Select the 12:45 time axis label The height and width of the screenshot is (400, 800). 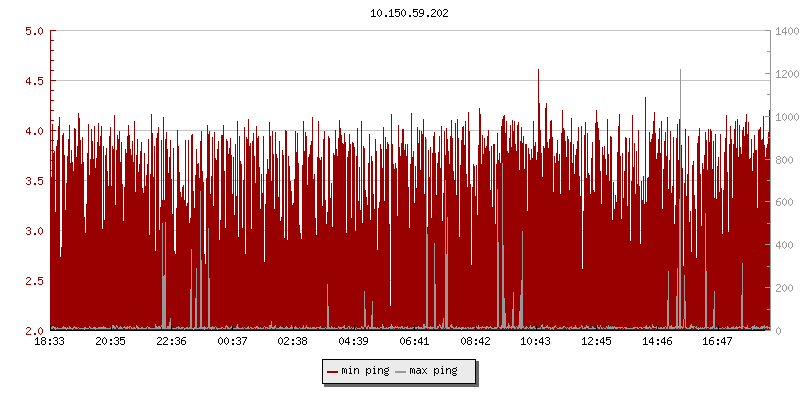click(597, 342)
